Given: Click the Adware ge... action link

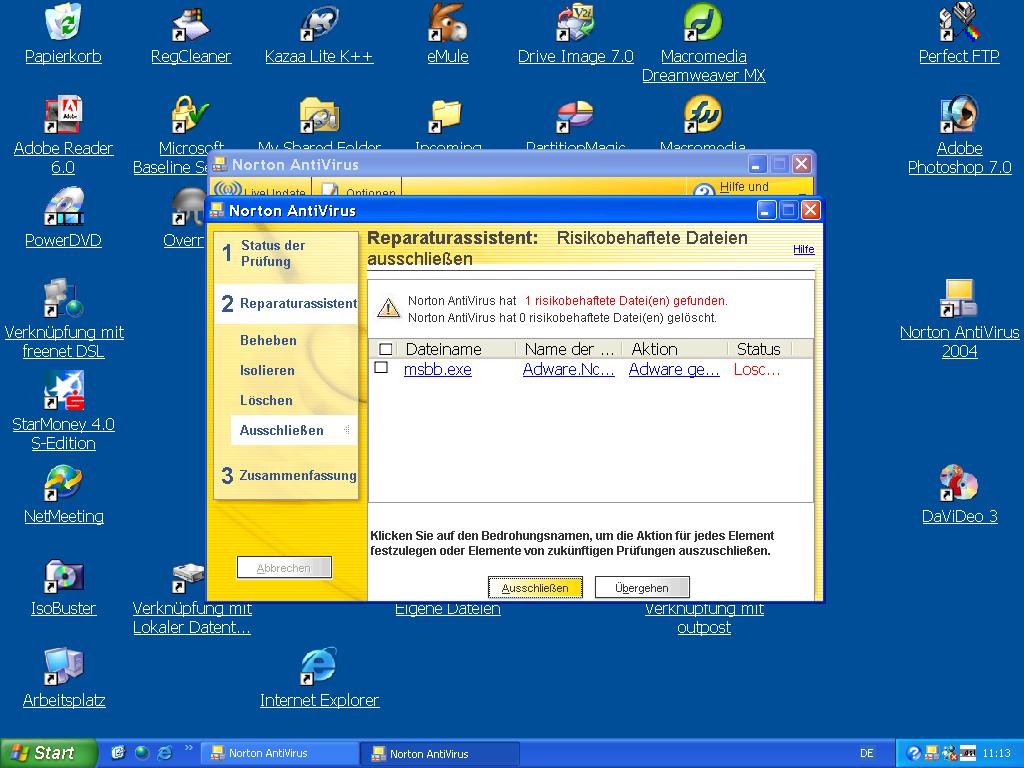Looking at the screenshot, I should (x=674, y=370).
